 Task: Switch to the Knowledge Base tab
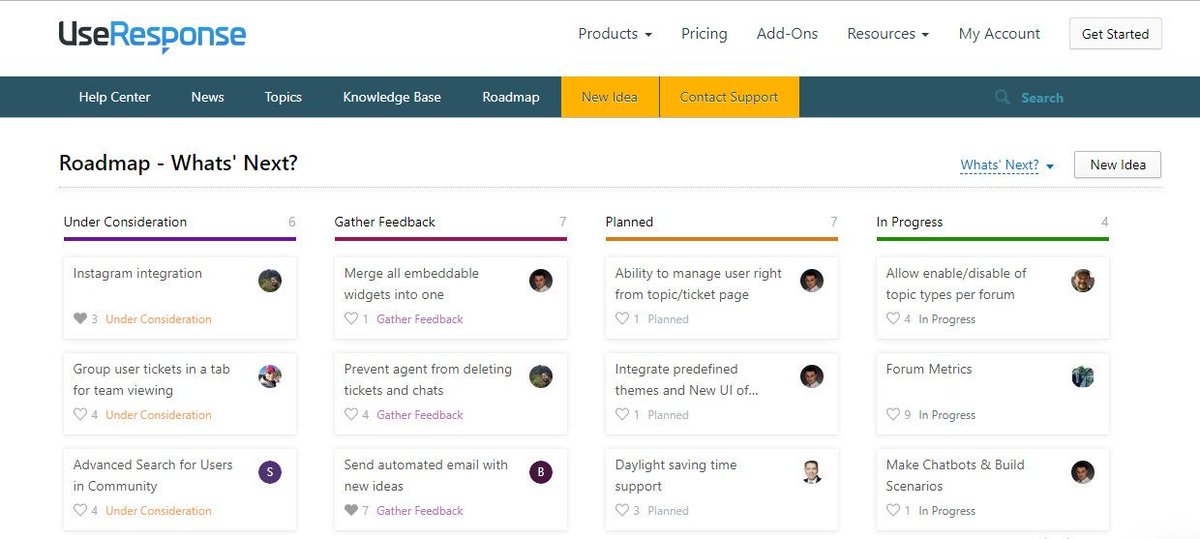tap(392, 97)
